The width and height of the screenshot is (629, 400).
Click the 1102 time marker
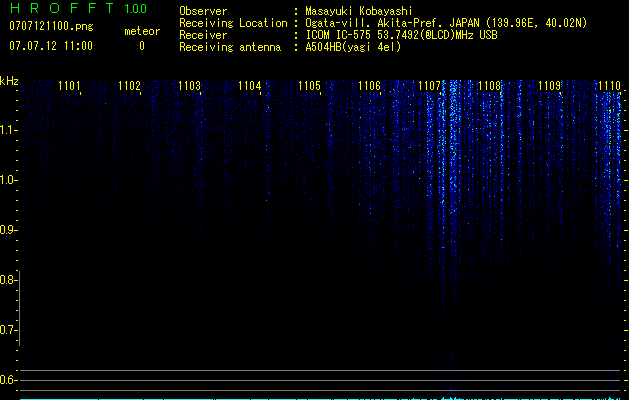(x=129, y=85)
